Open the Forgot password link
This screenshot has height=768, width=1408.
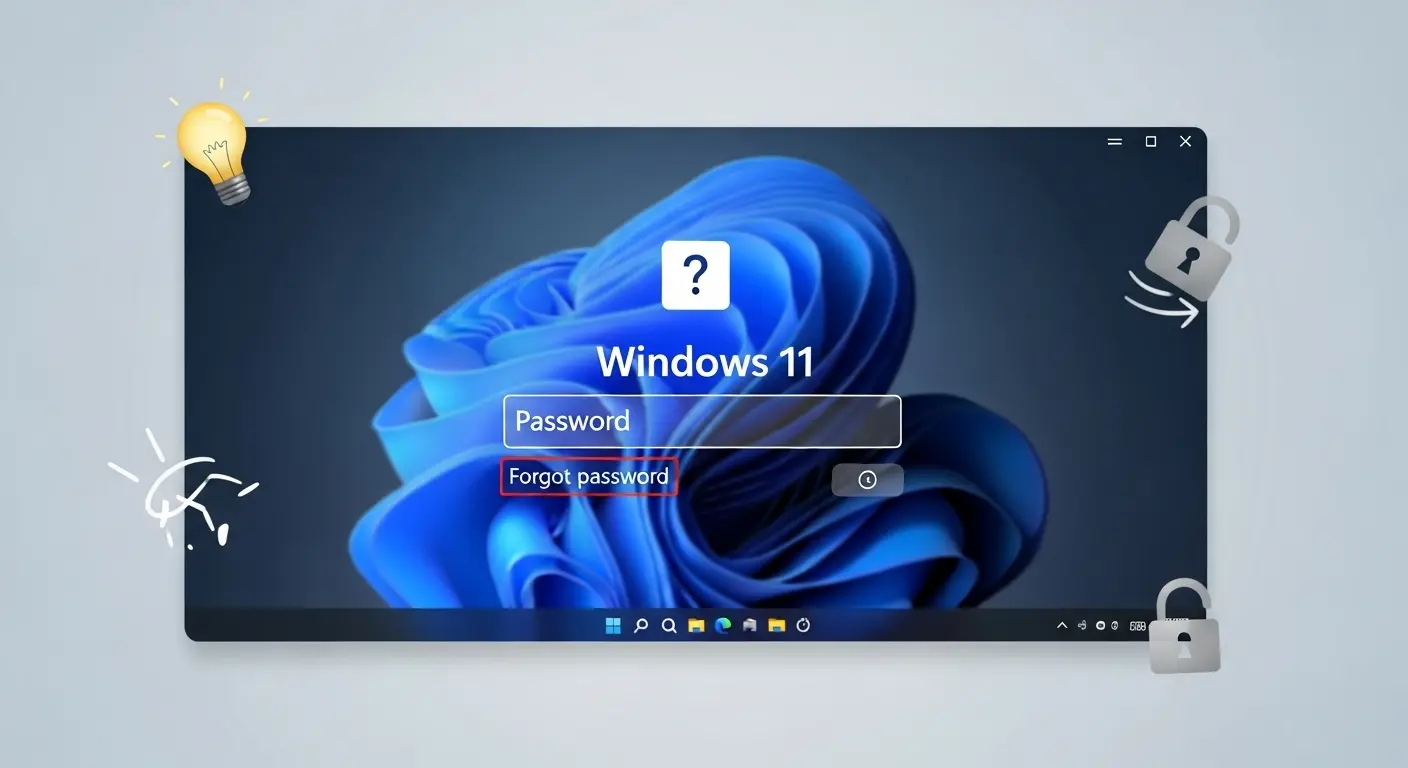[589, 477]
